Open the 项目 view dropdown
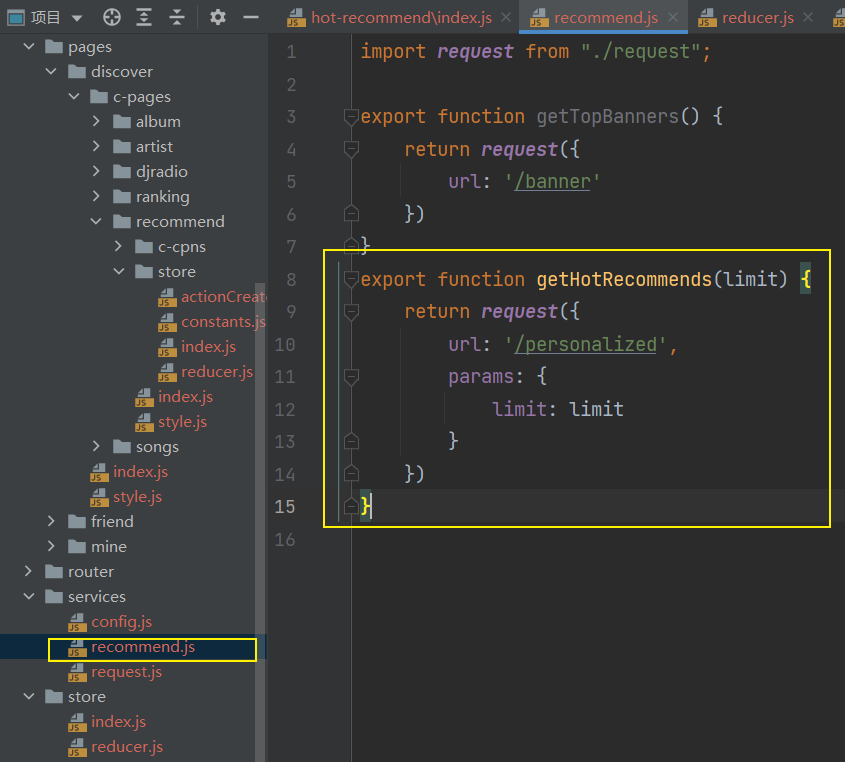The width and height of the screenshot is (845, 762). point(77,18)
